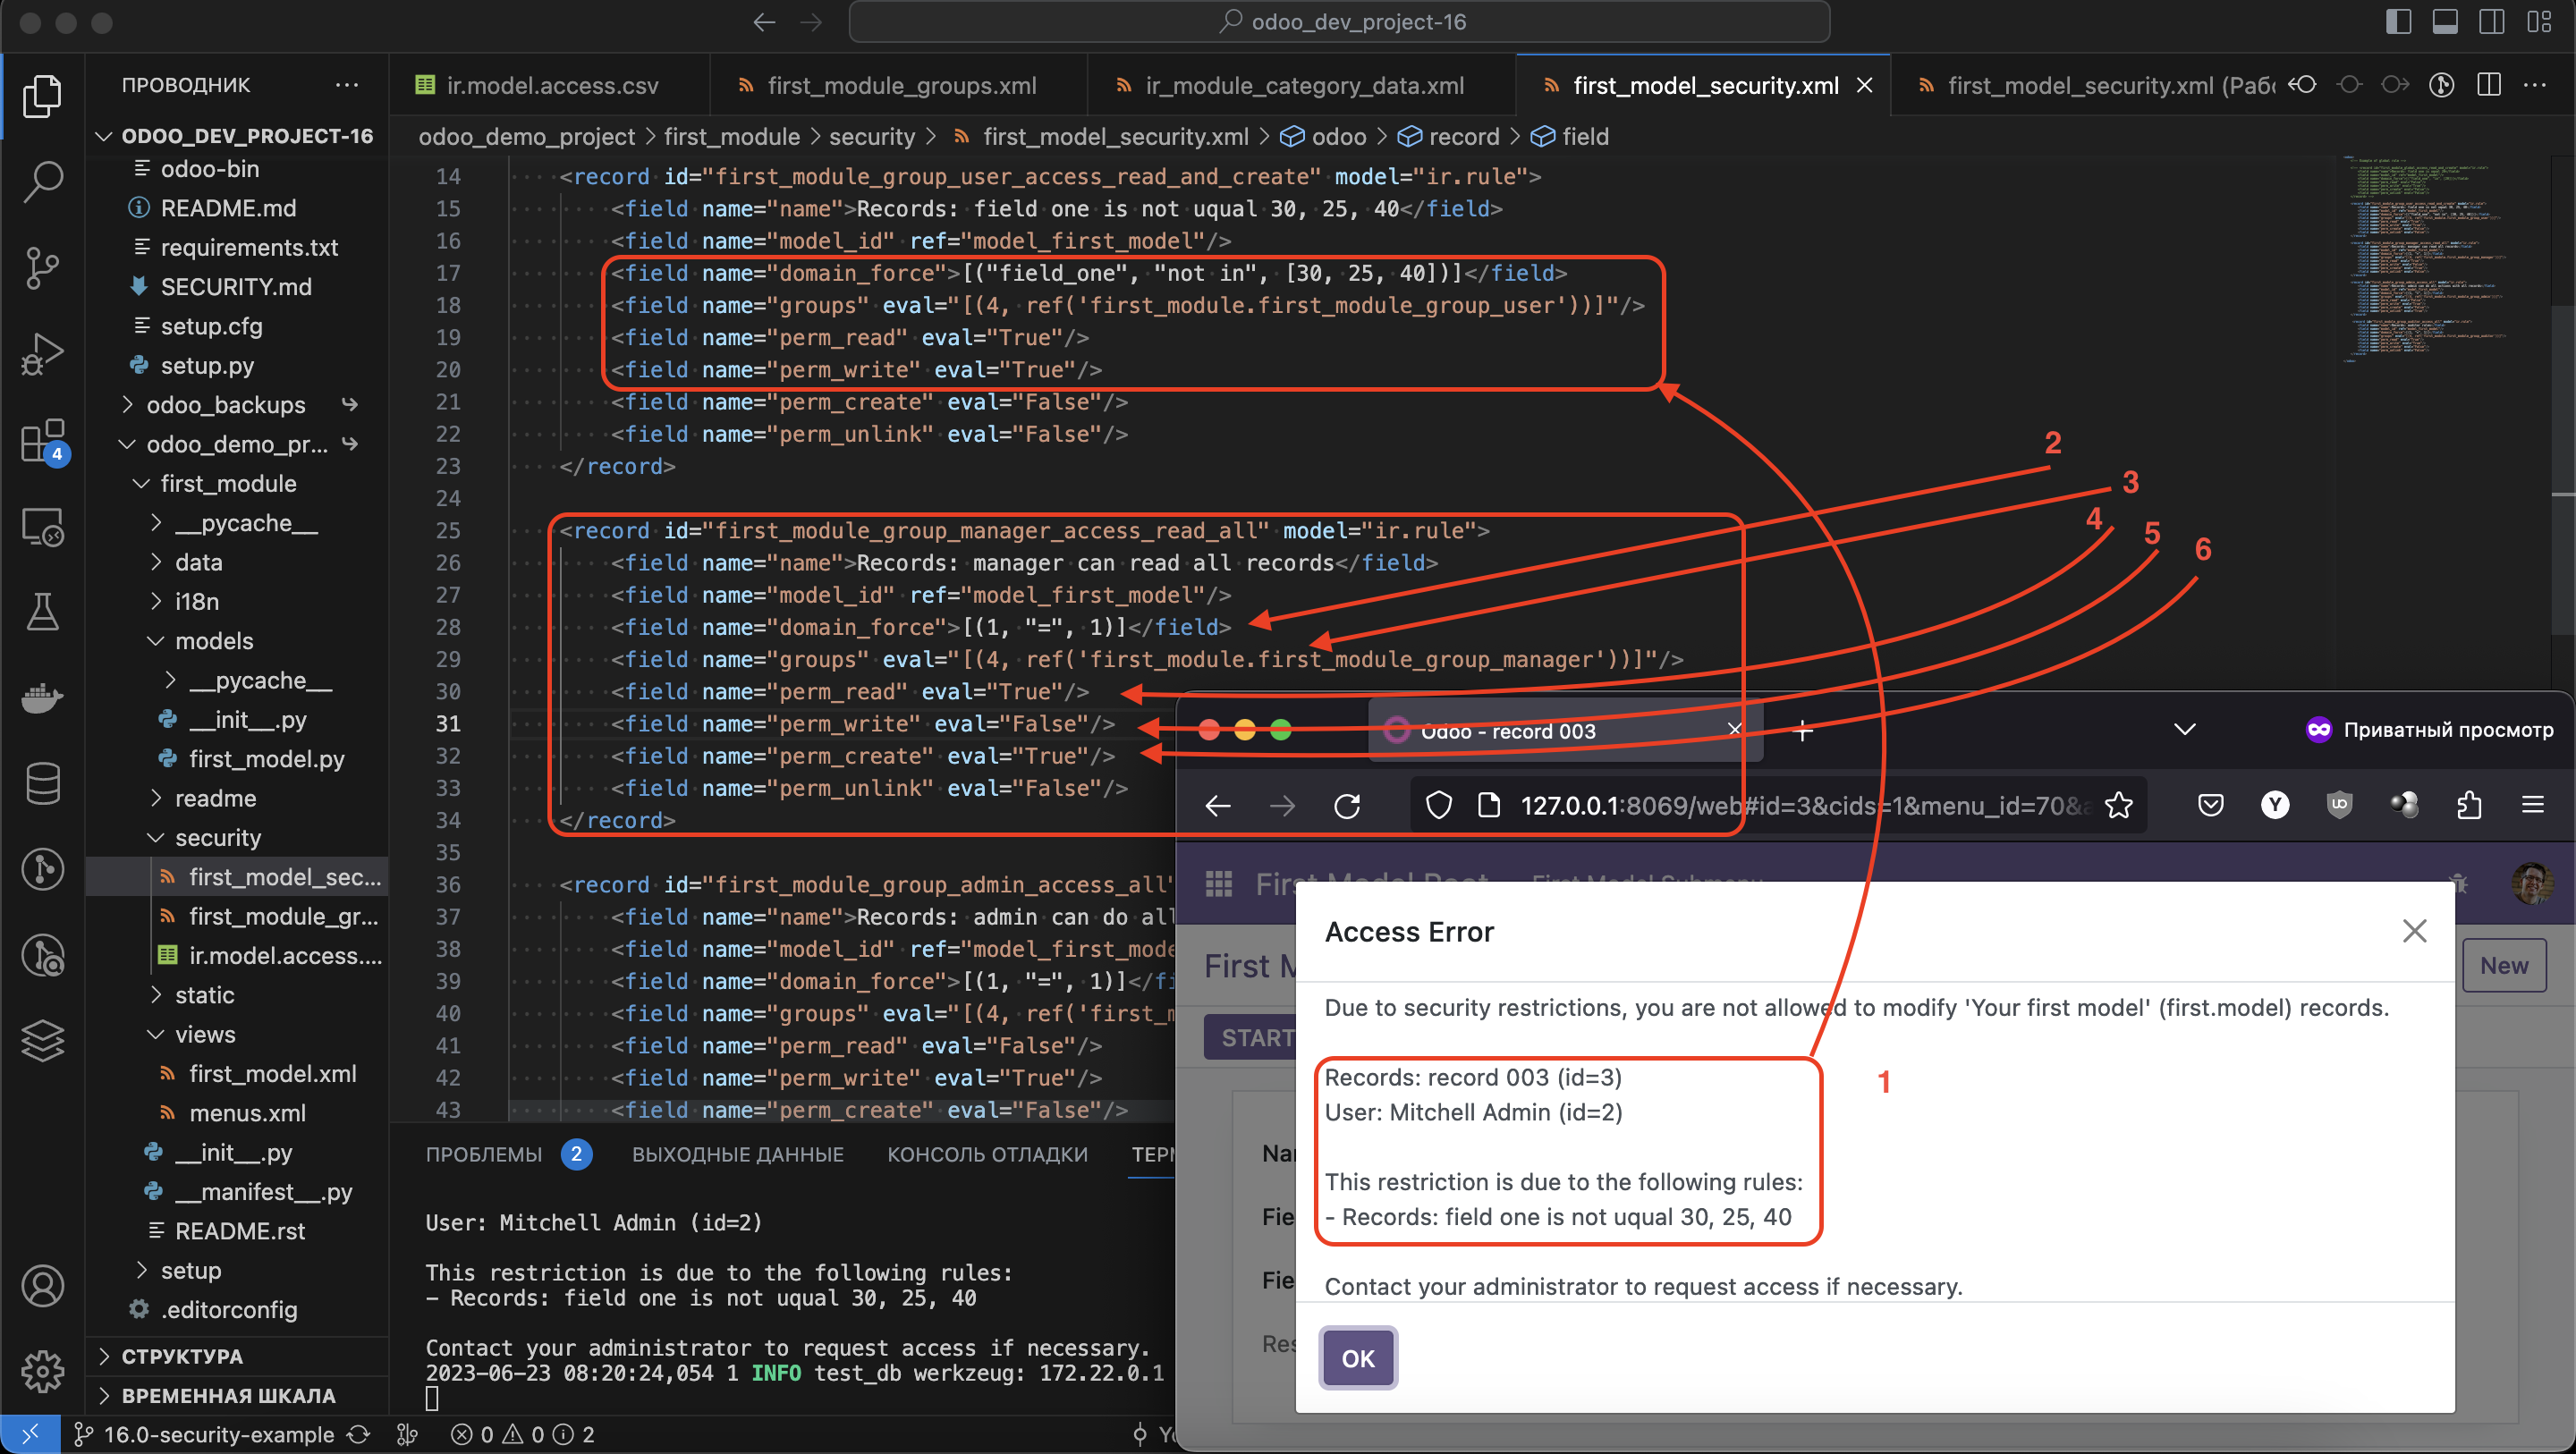Screen dimensions: 2576x1454
Task: Click the VS Code command center search box
Action: [x=1339, y=22]
